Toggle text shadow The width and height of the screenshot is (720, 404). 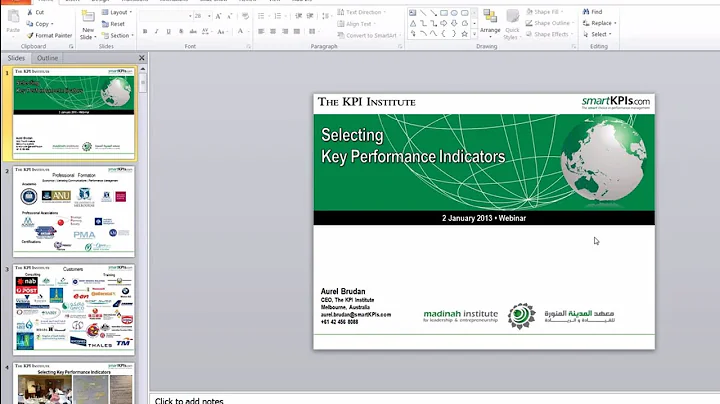pos(181,31)
